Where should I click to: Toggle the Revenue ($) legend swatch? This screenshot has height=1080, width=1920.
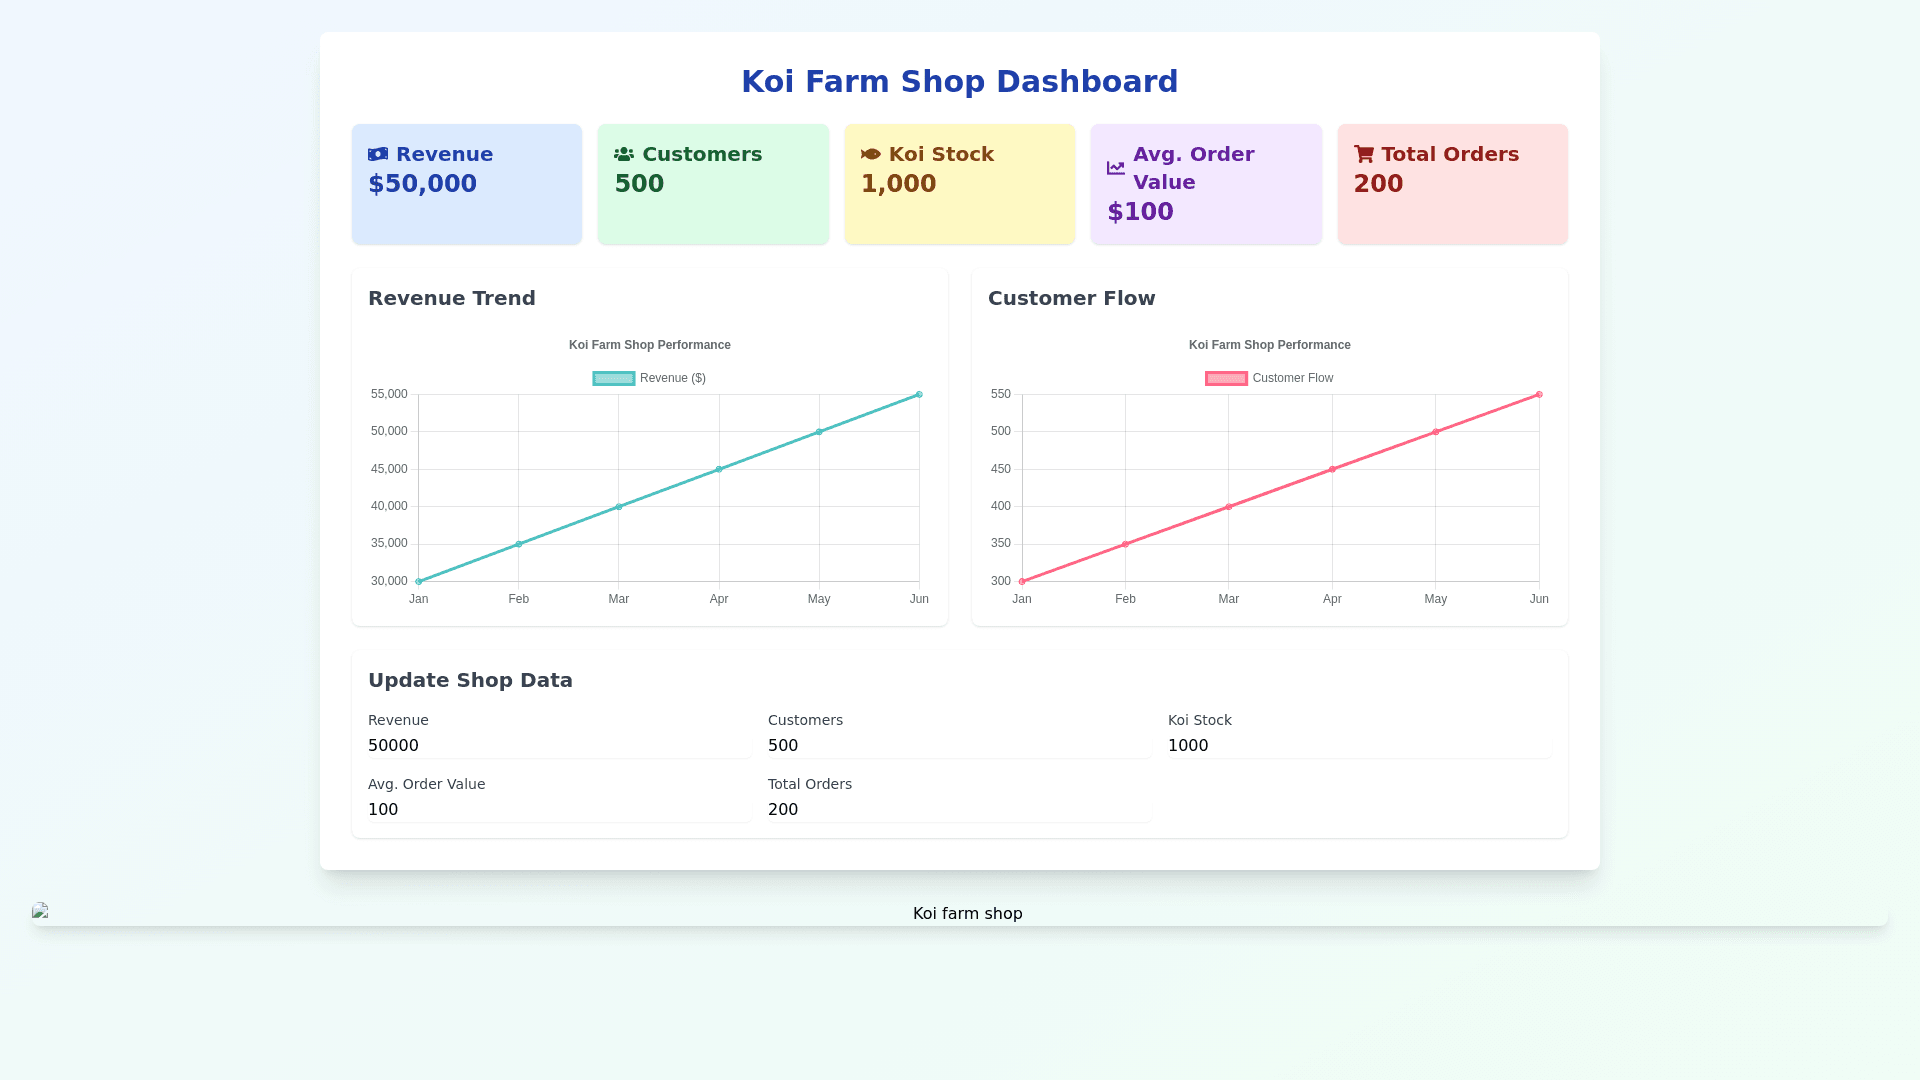tap(614, 378)
